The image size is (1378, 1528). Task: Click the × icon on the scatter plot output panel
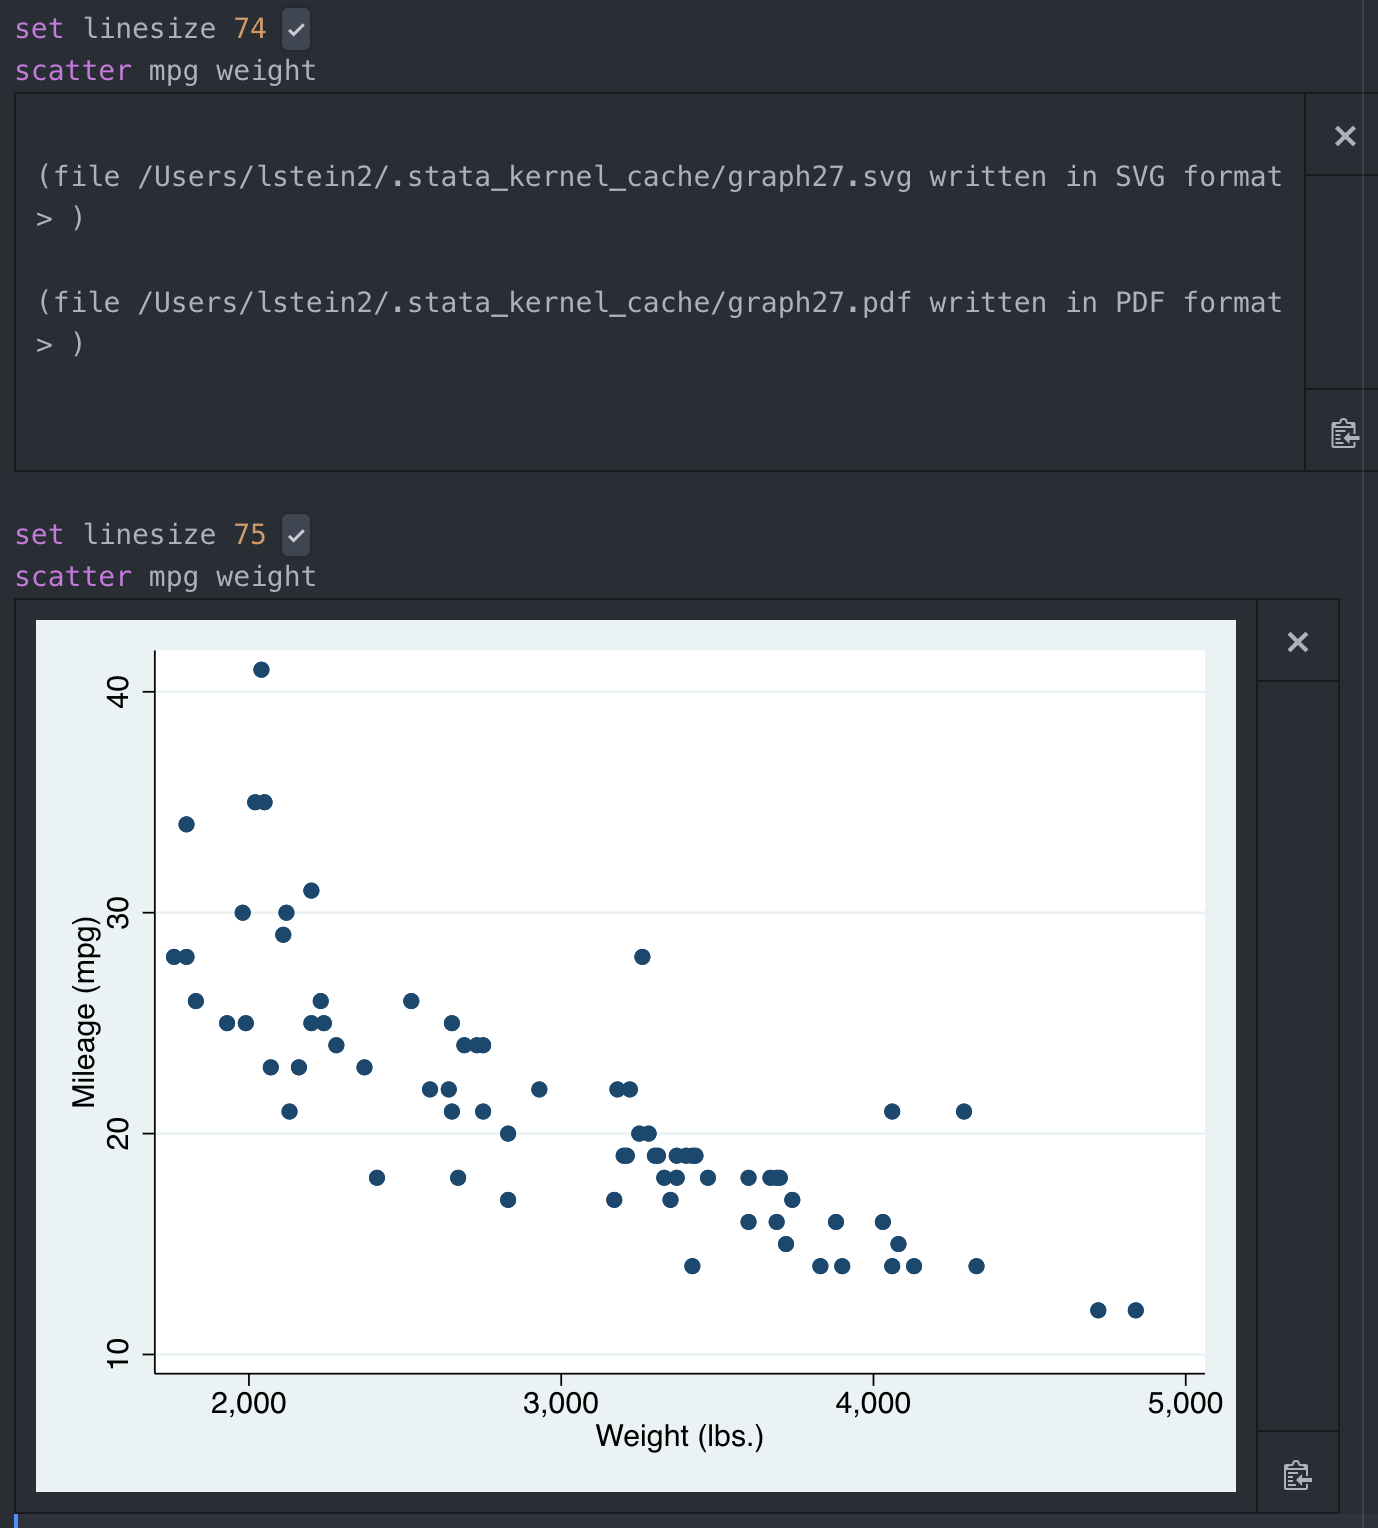[1298, 642]
